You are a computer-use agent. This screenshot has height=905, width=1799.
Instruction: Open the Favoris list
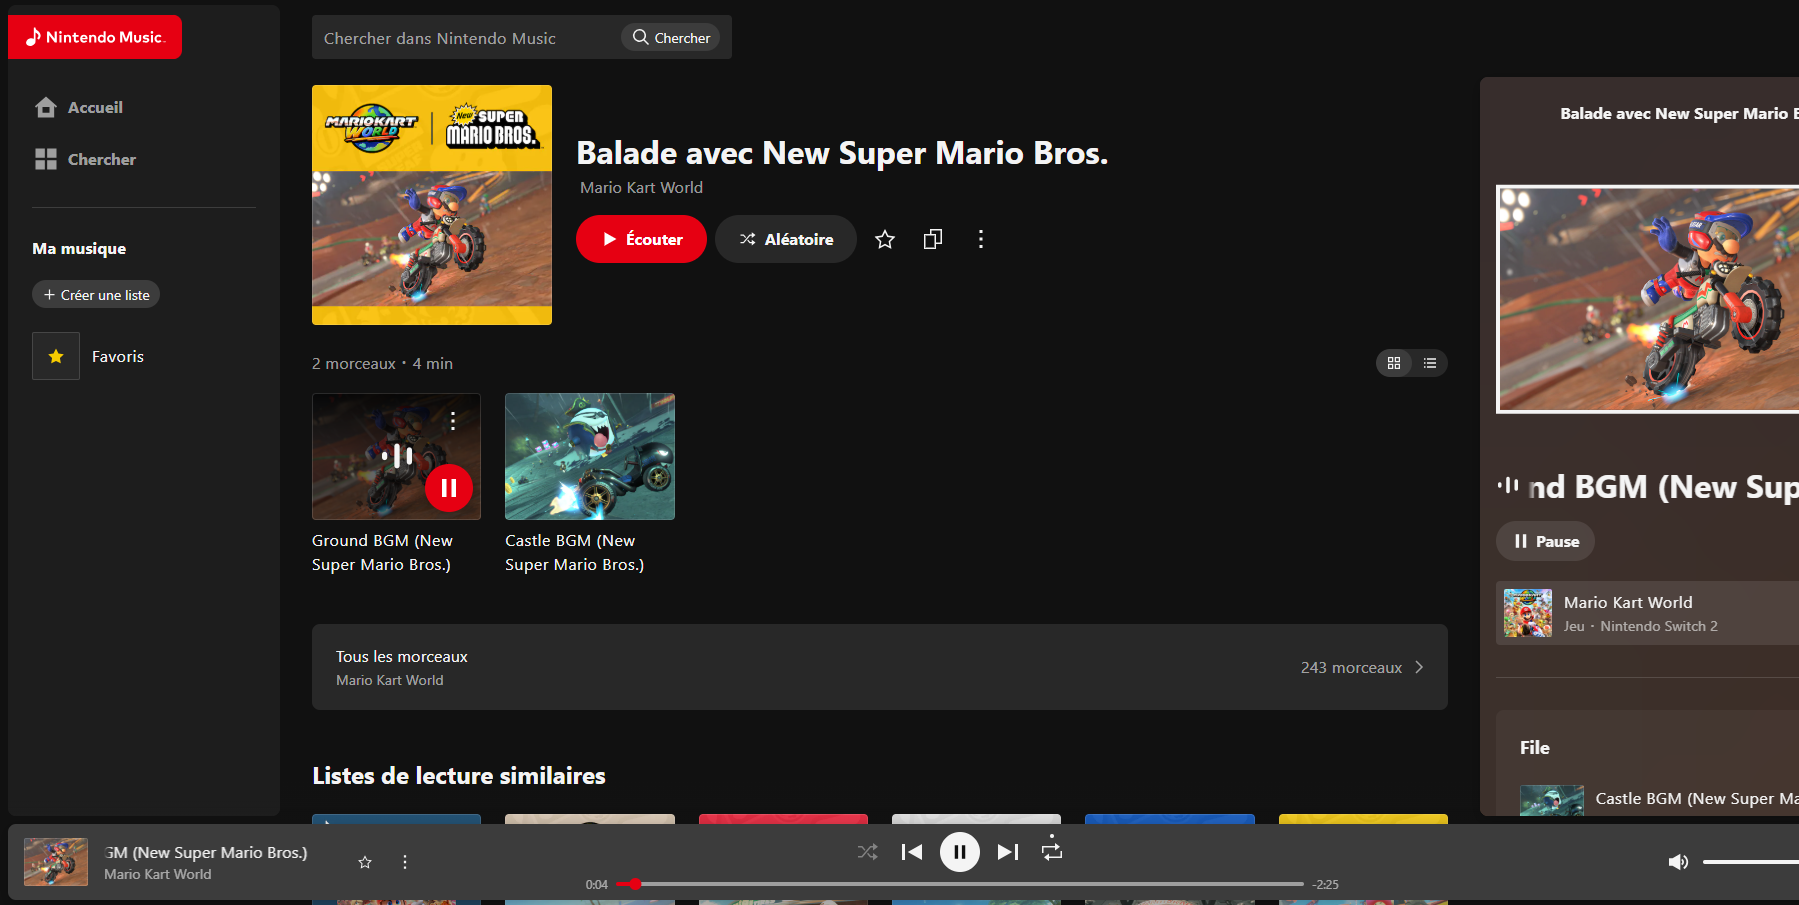118,356
